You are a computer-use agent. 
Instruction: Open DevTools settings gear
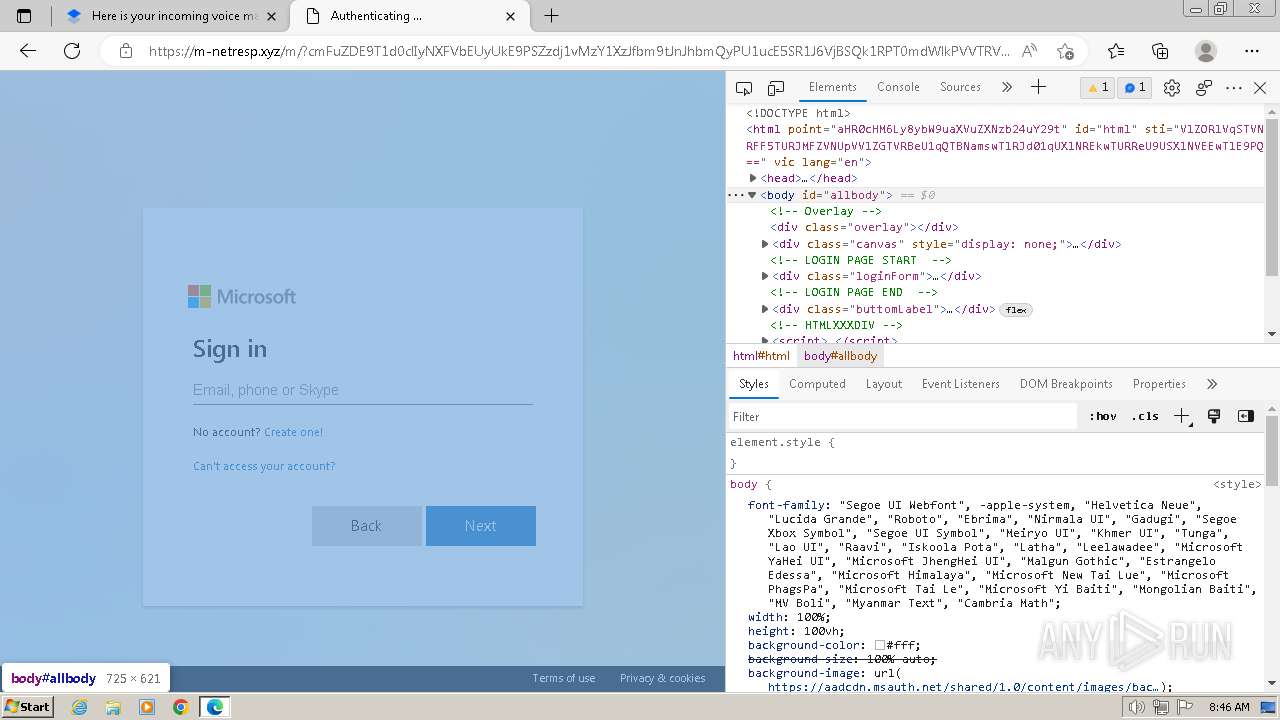click(x=1172, y=88)
